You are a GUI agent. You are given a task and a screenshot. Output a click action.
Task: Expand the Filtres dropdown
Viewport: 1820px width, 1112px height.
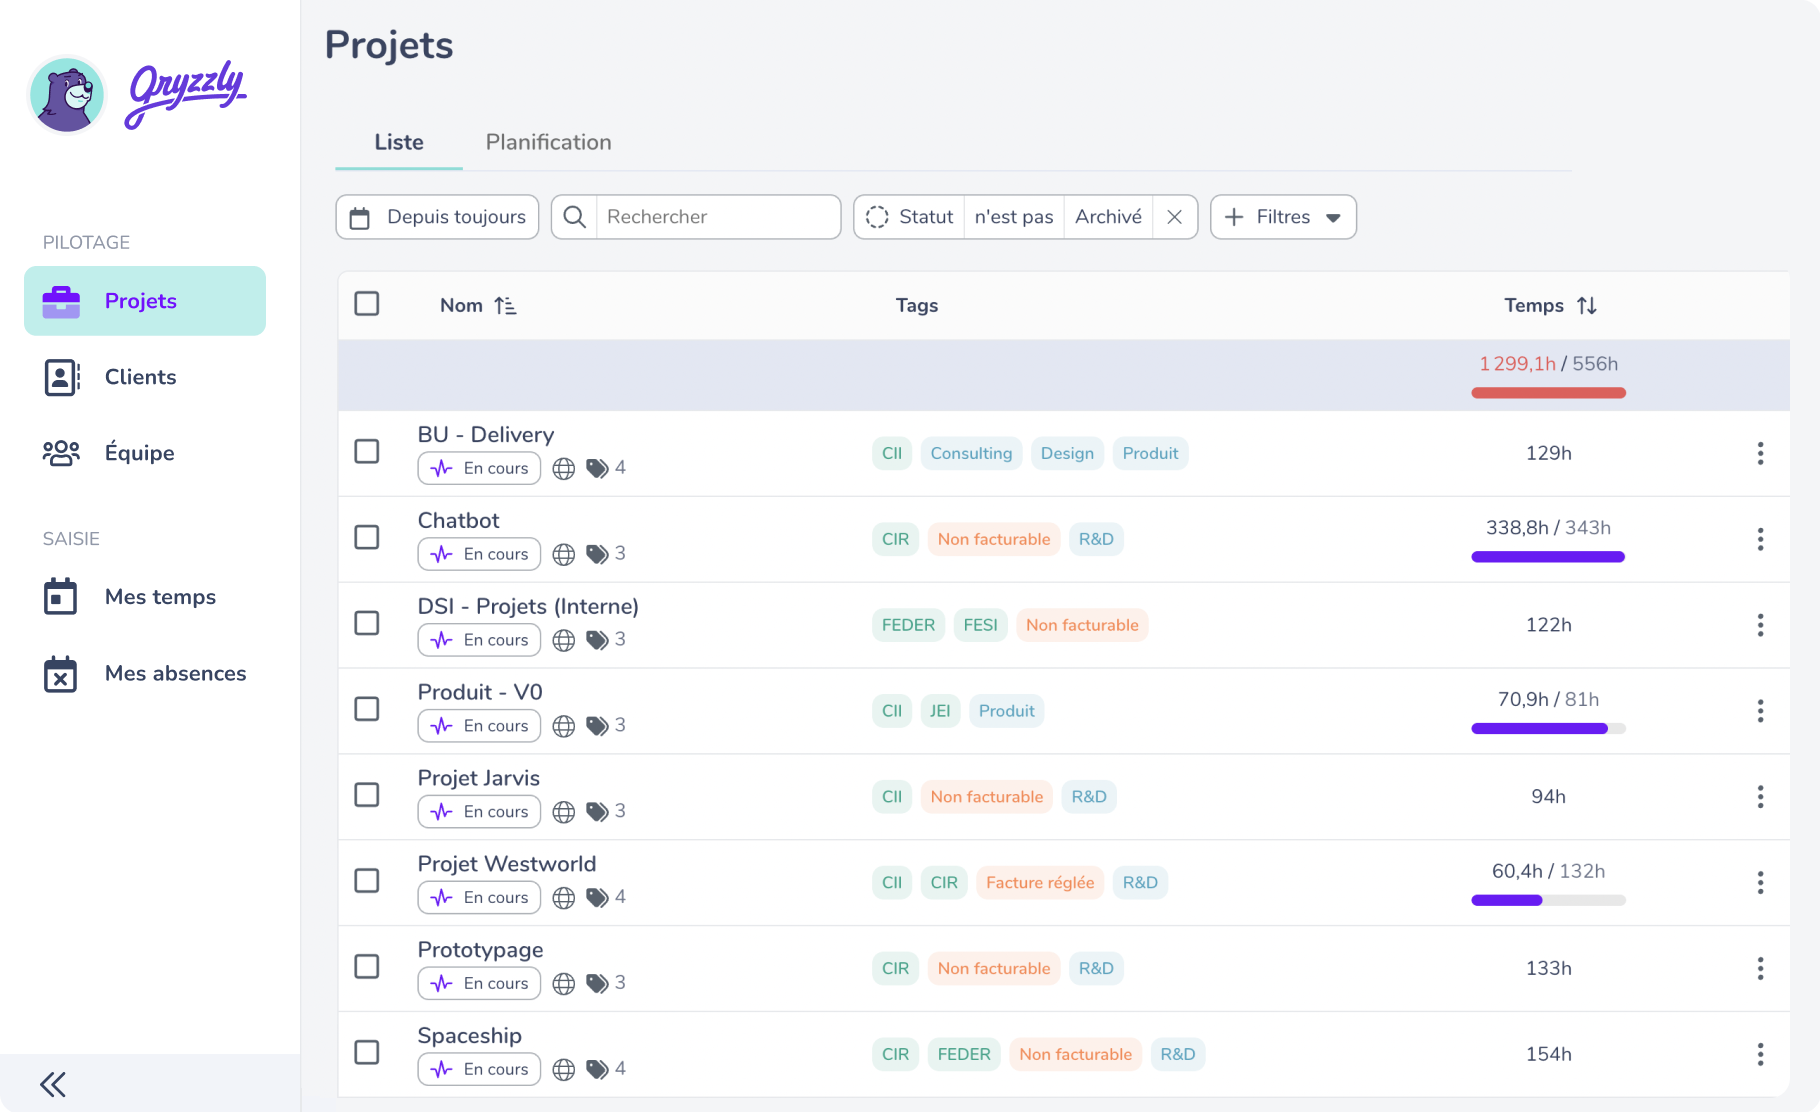pyautogui.click(x=1283, y=217)
